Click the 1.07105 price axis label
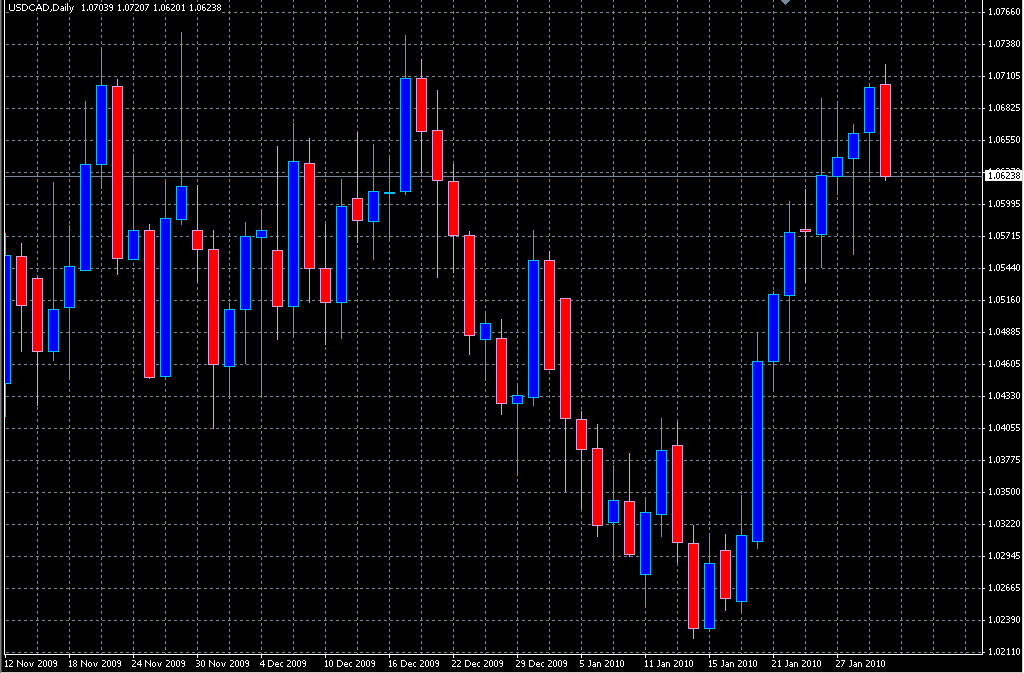This screenshot has width=1024, height=673. point(1004,76)
